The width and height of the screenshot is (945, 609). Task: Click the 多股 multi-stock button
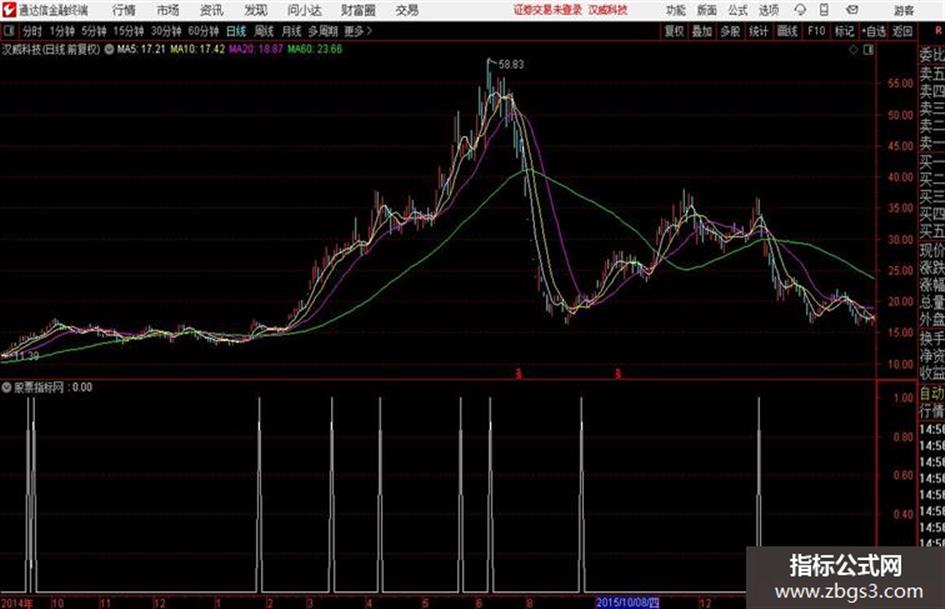(x=730, y=31)
